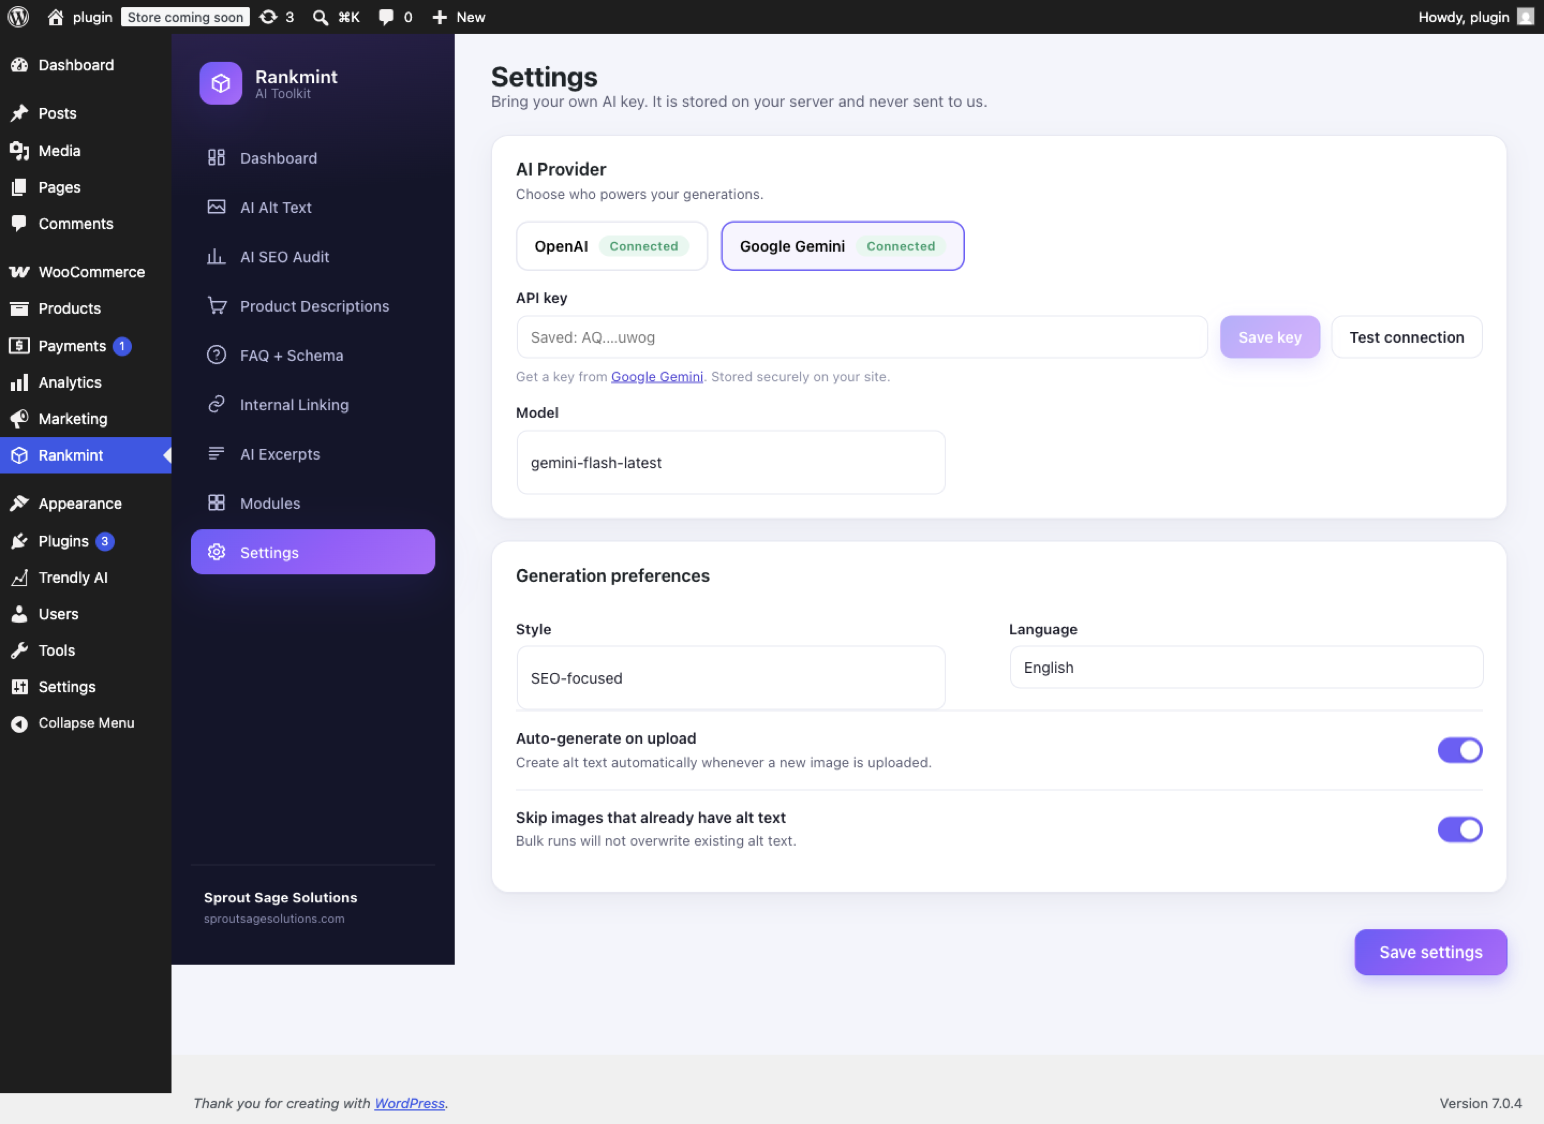This screenshot has width=1544, height=1124.
Task: Click the Internal Linking chain icon
Action: tap(216, 404)
